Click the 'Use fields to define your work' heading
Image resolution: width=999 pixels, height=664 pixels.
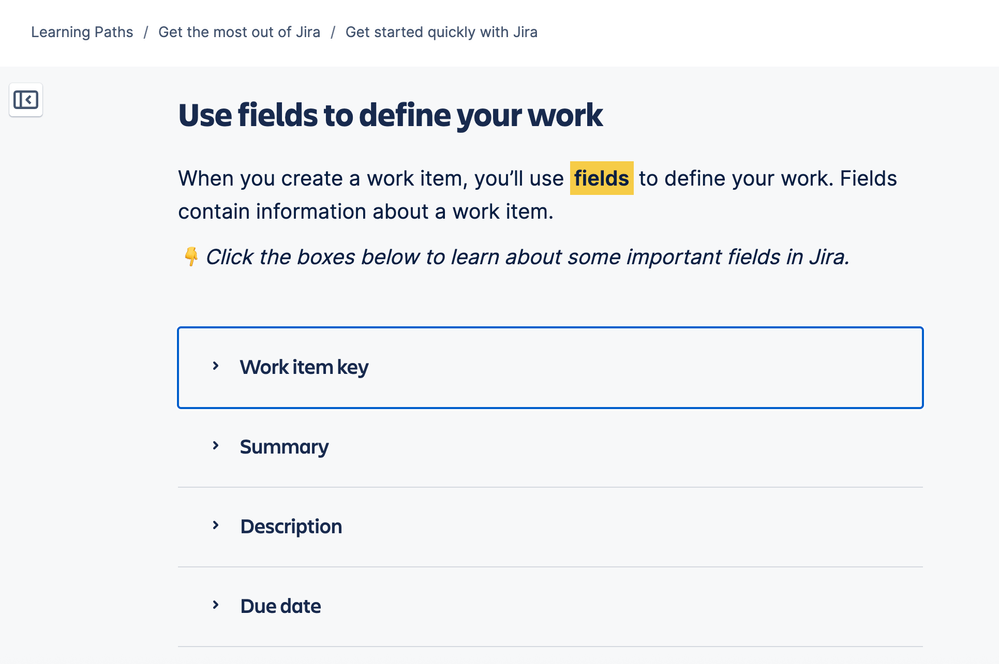click(x=390, y=116)
